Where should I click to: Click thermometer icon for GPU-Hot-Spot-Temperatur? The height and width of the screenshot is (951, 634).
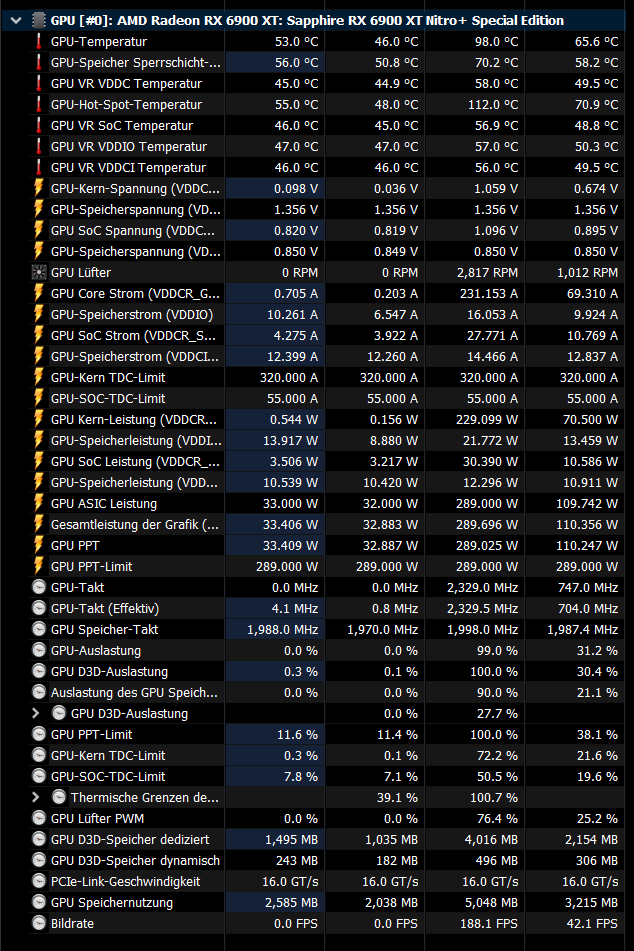click(x=39, y=104)
